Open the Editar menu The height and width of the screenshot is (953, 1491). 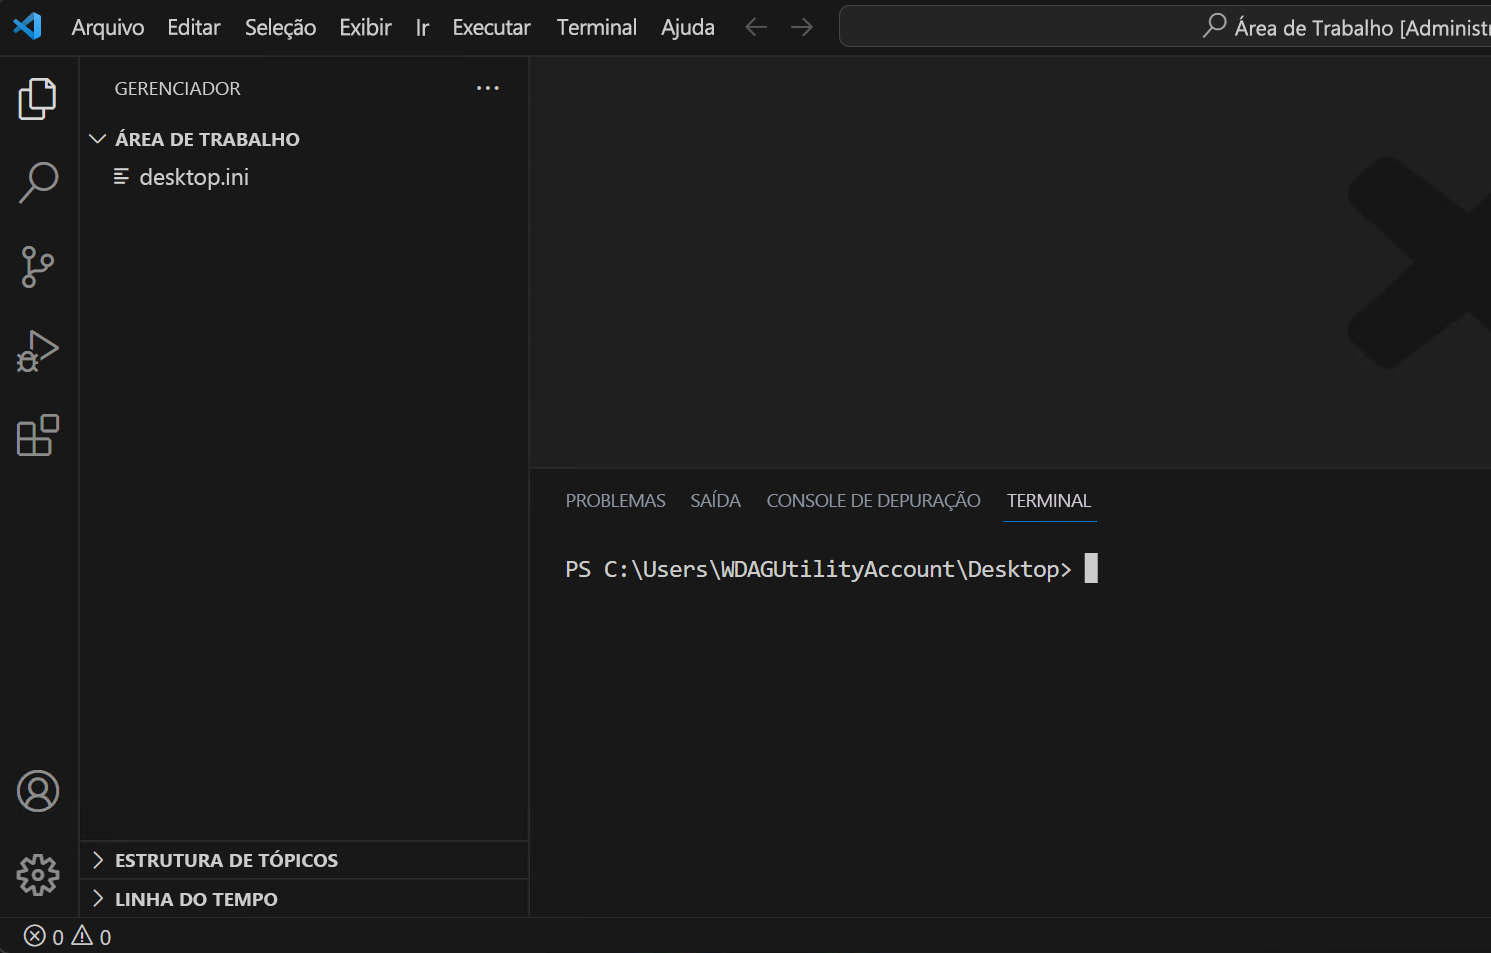point(194,27)
